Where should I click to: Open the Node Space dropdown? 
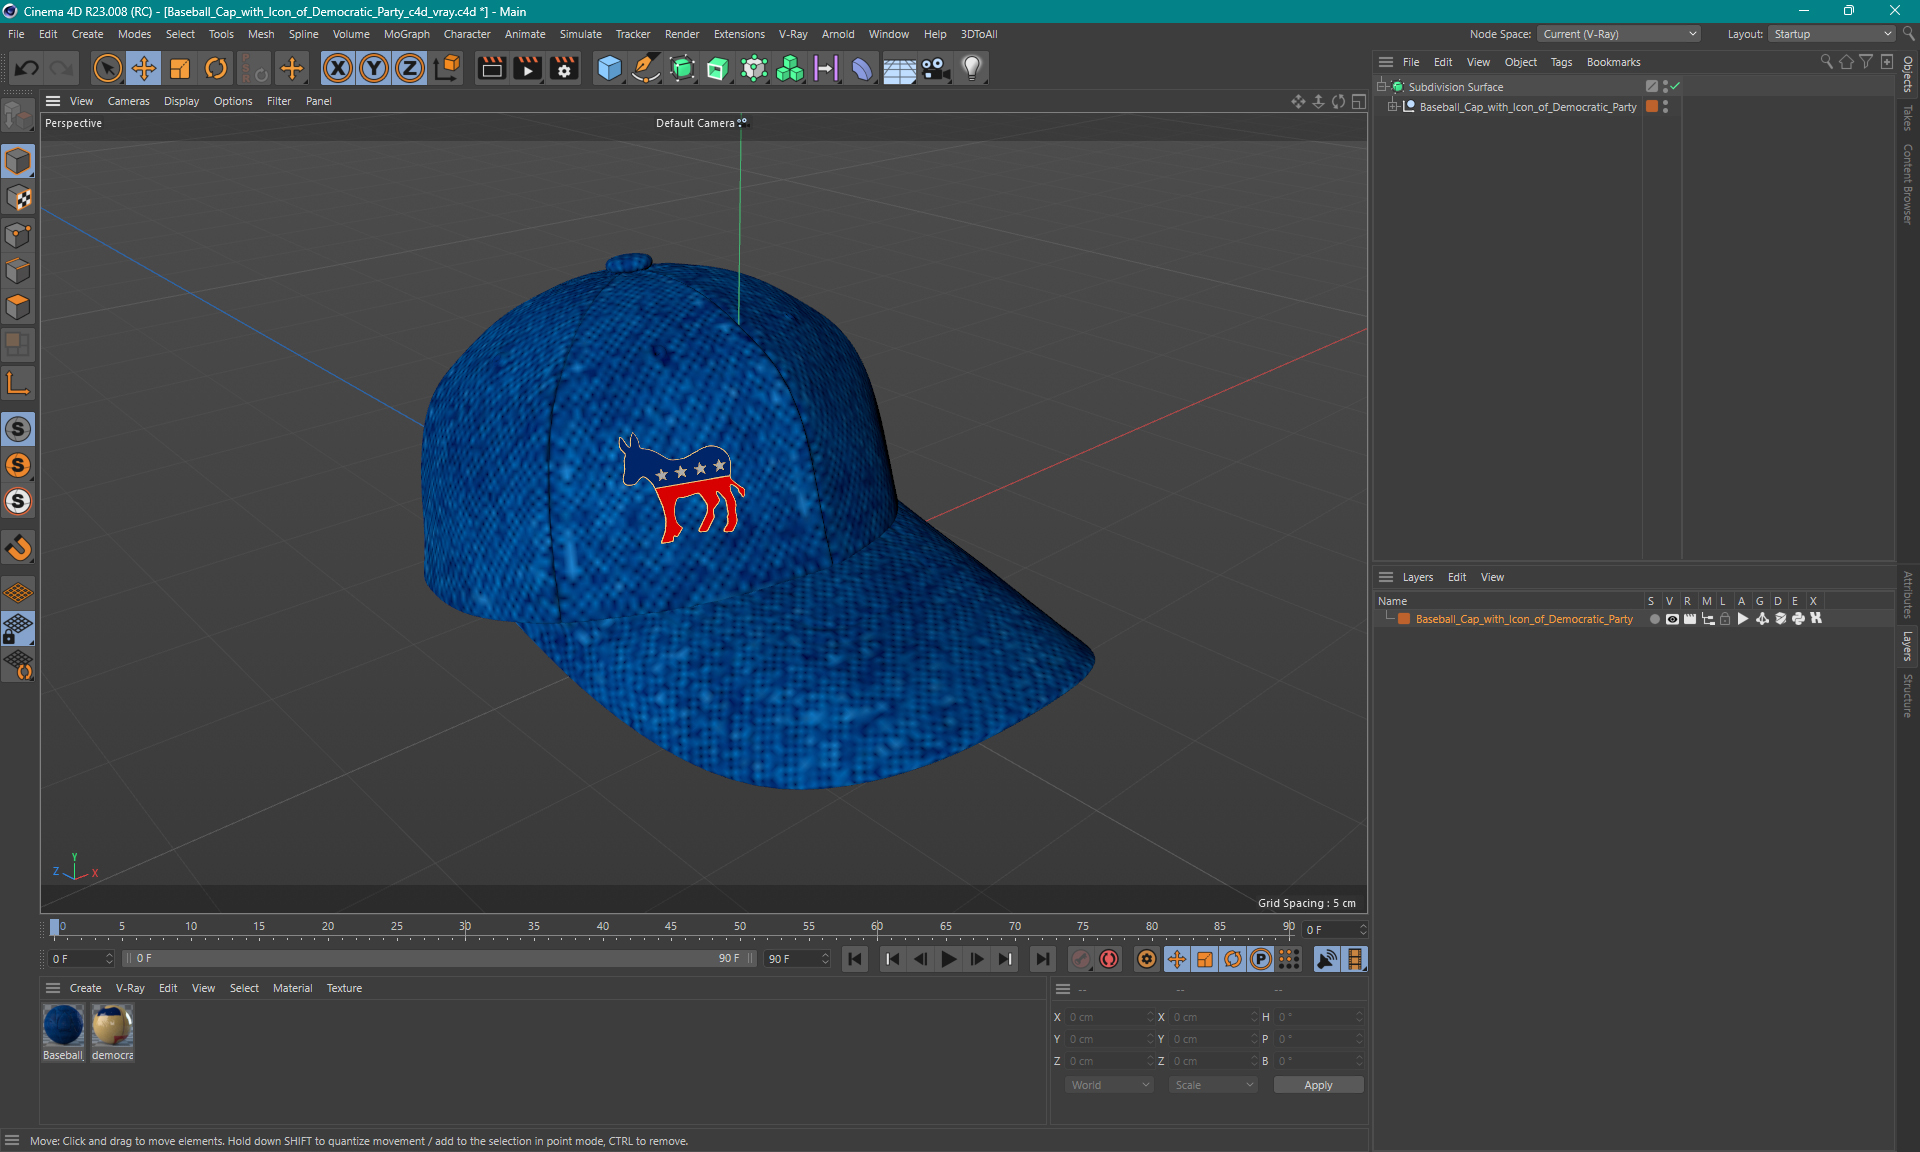[1619, 34]
